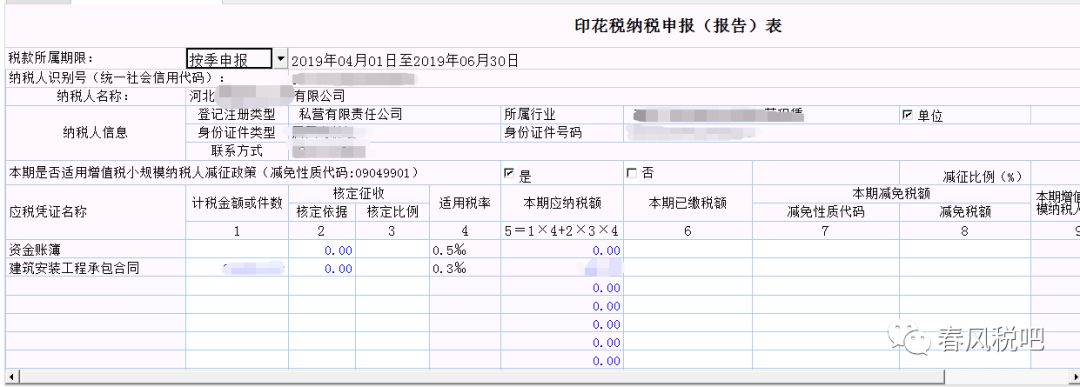Click the 核定依据 column header
Viewport: 1080px width, 387px height.
tap(322, 212)
